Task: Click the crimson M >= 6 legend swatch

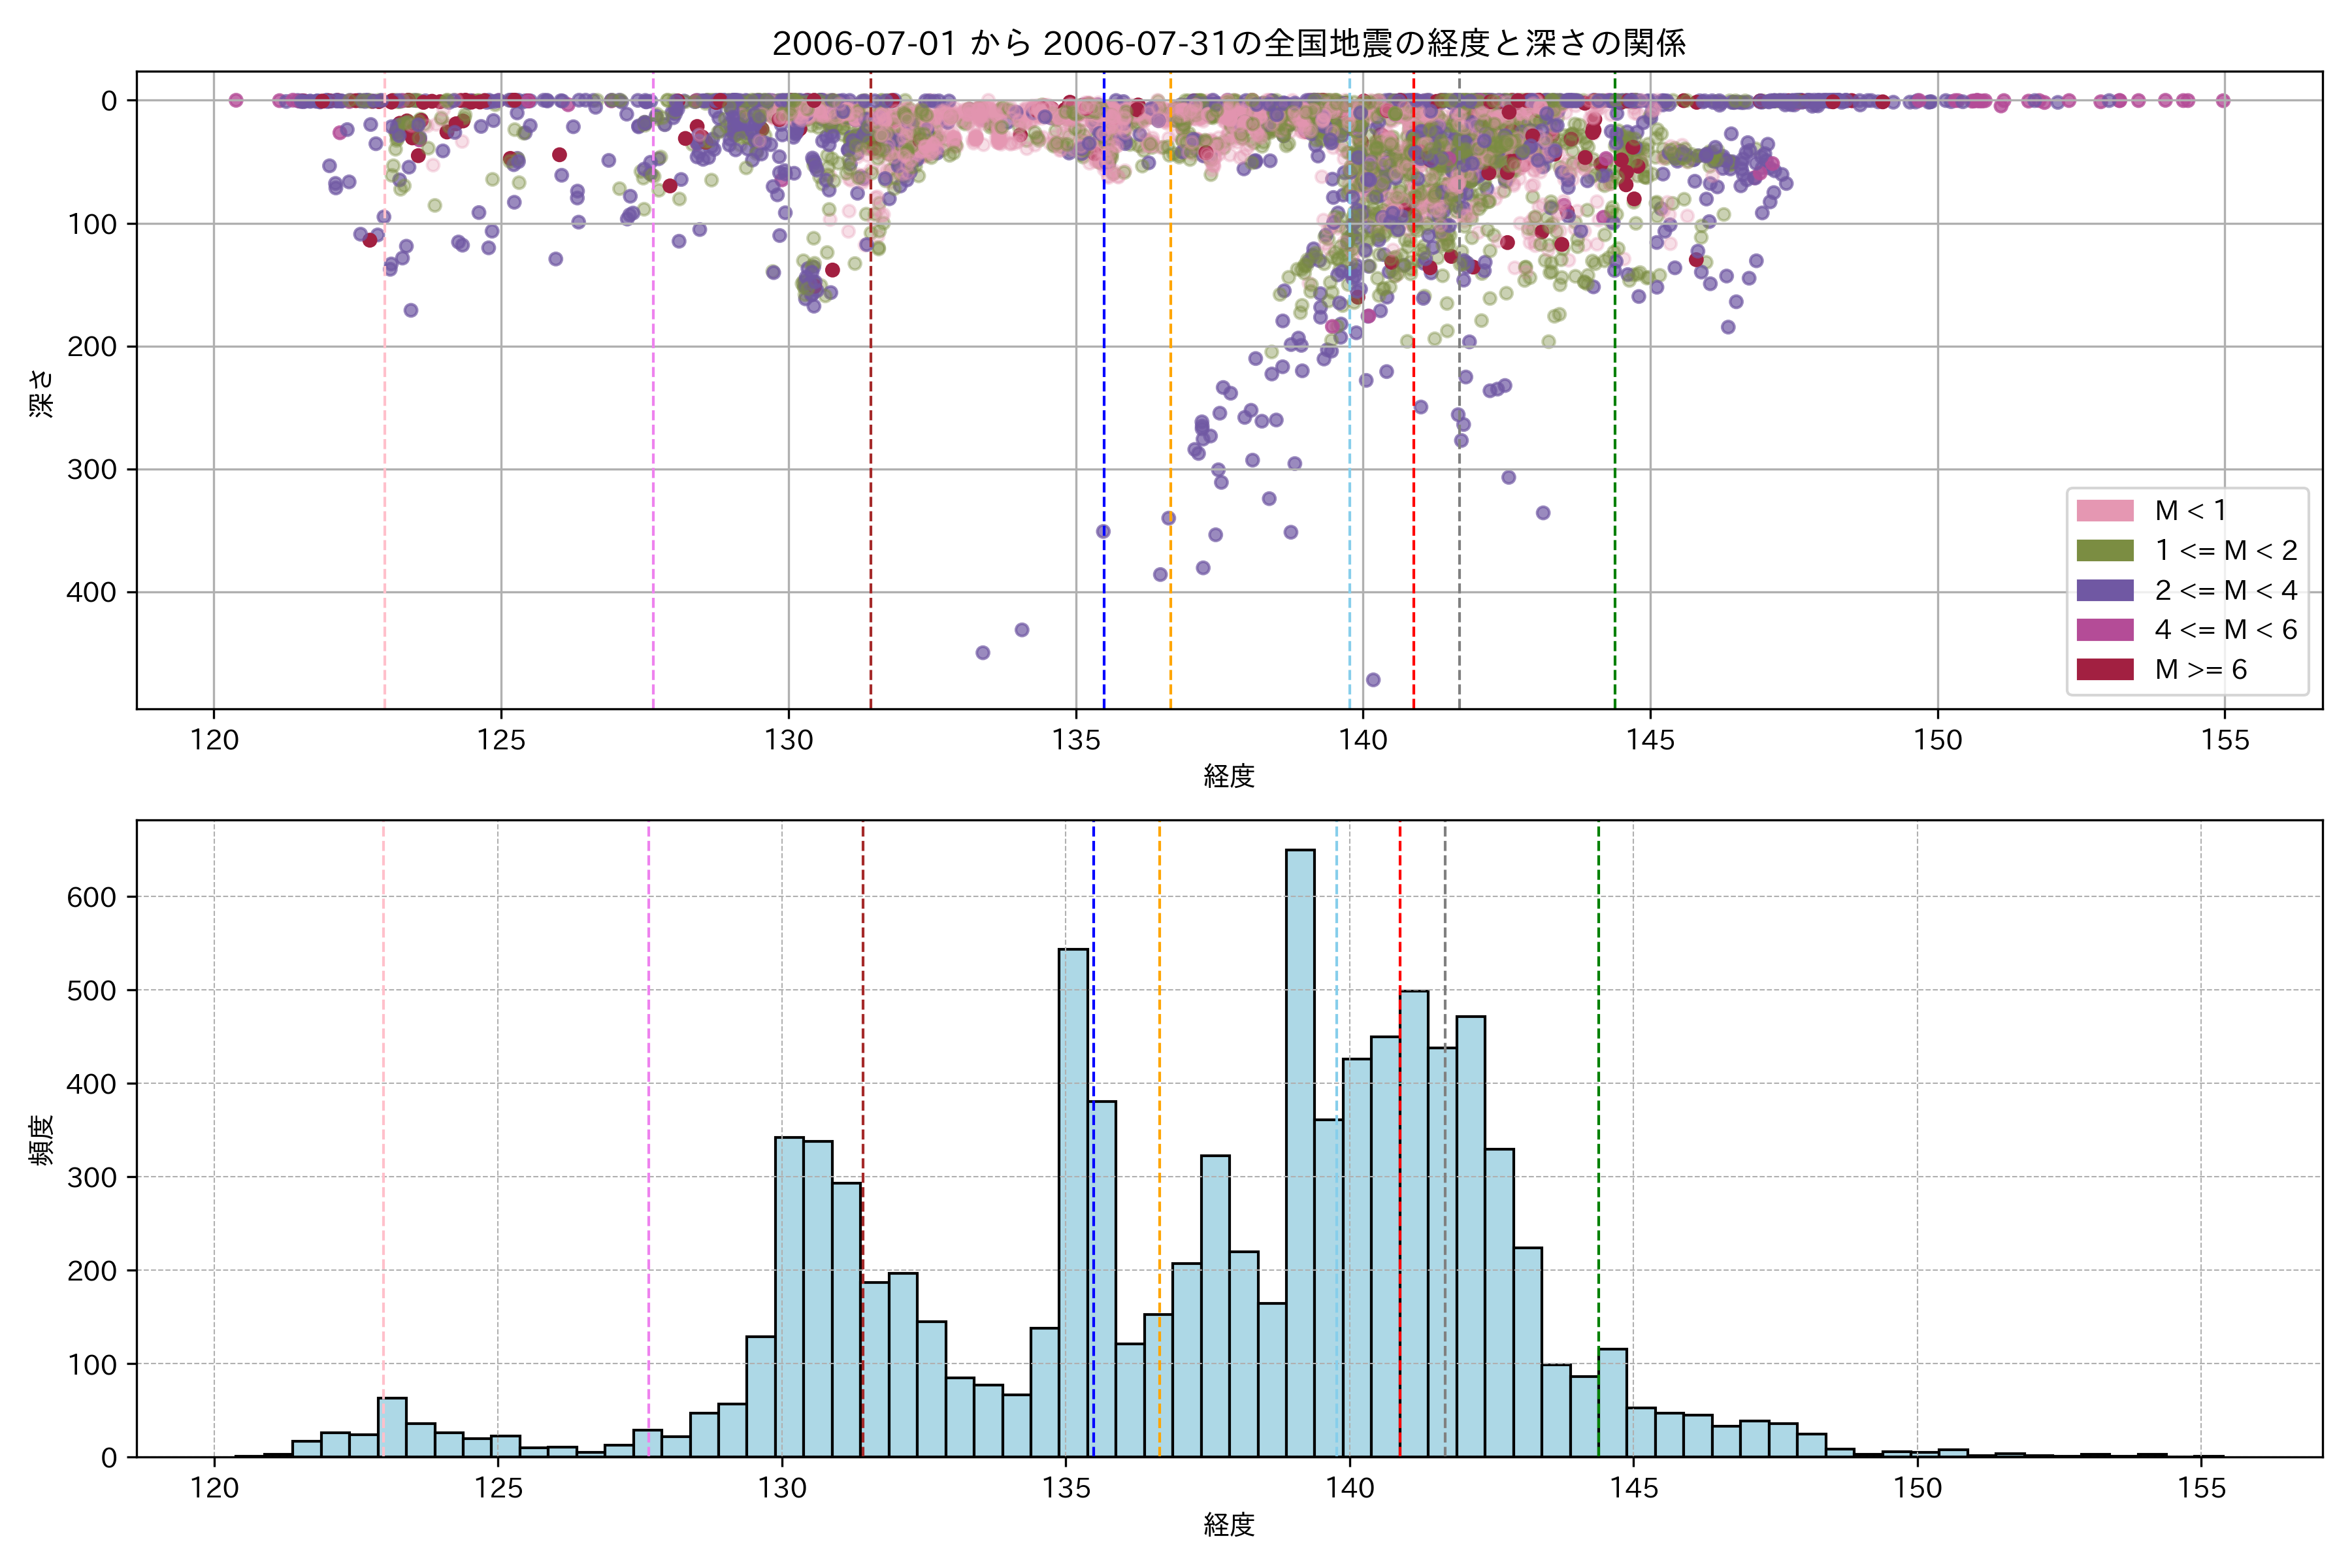Action: 2104,670
